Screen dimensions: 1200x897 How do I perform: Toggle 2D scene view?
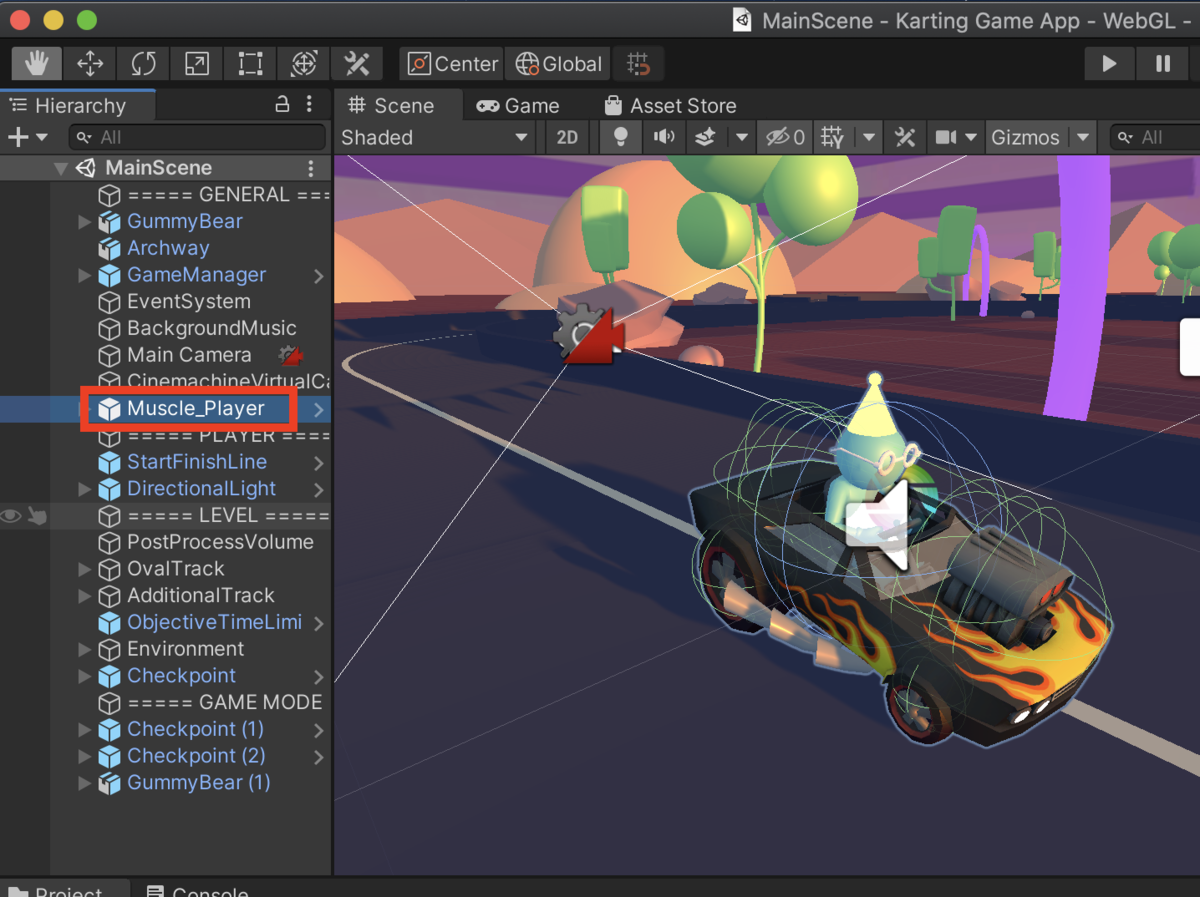tap(567, 137)
